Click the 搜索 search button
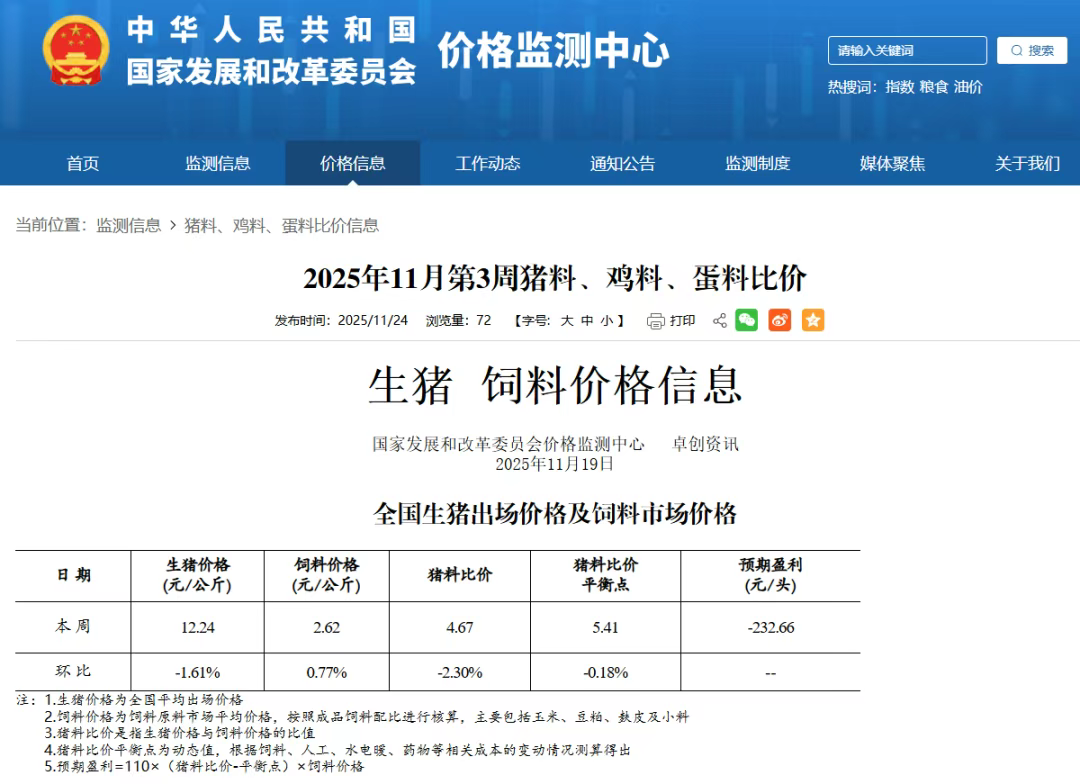 (x=1032, y=50)
